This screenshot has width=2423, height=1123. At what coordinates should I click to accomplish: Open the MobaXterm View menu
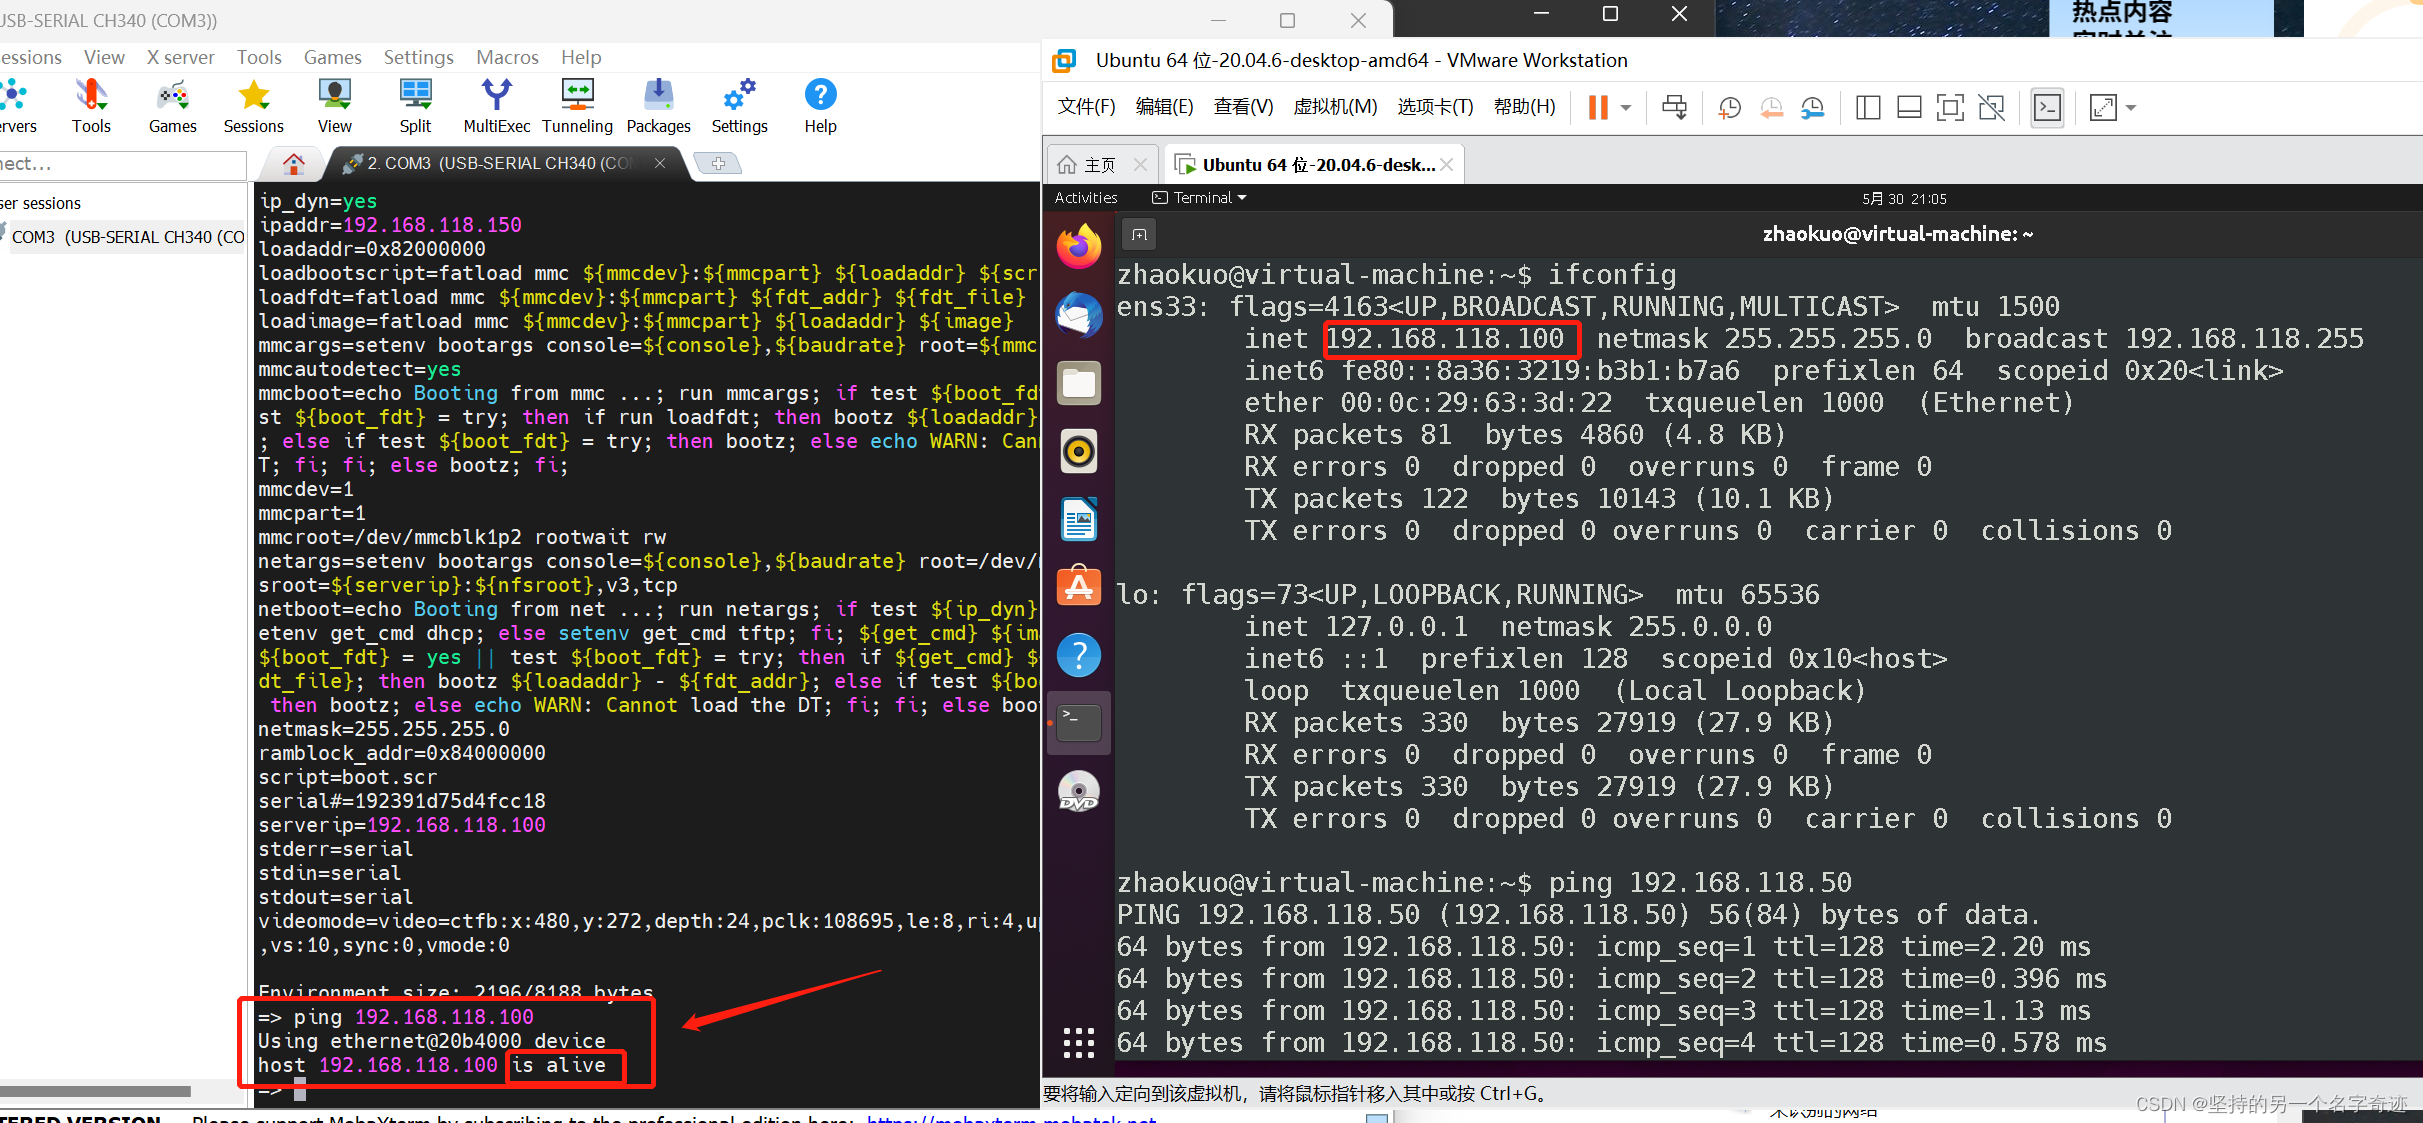click(104, 57)
